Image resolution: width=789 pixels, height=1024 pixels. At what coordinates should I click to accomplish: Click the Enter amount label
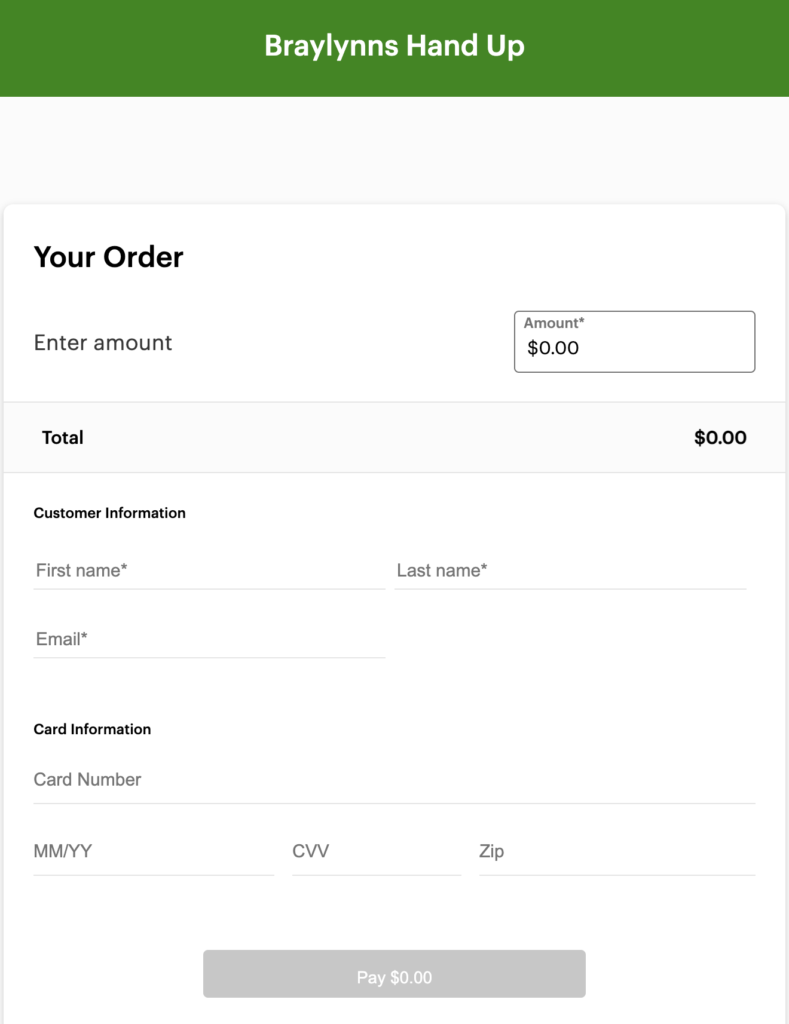pos(103,343)
